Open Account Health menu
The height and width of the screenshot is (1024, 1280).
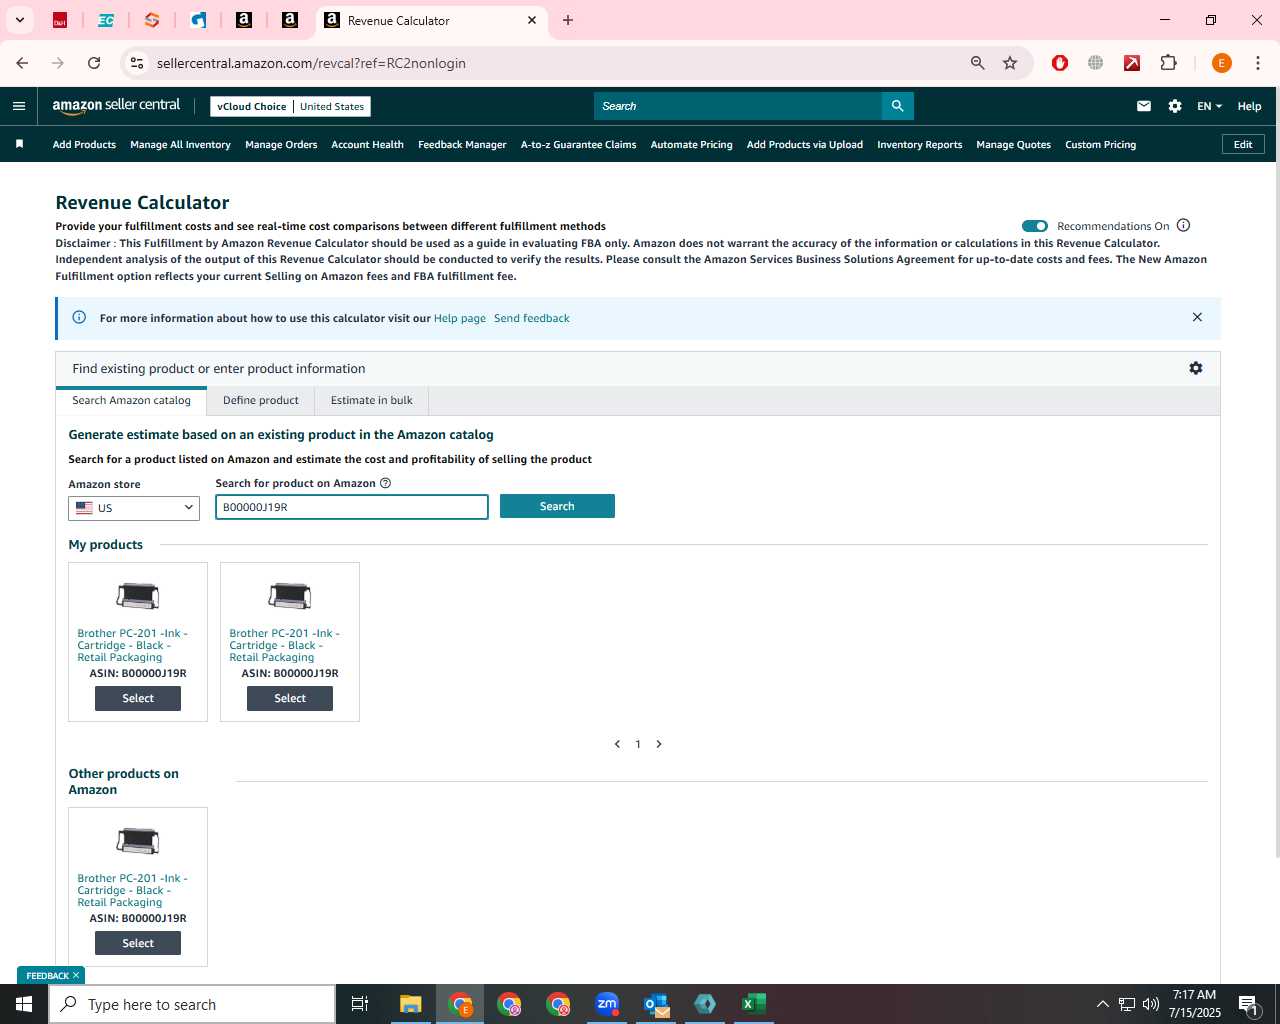tap(367, 144)
